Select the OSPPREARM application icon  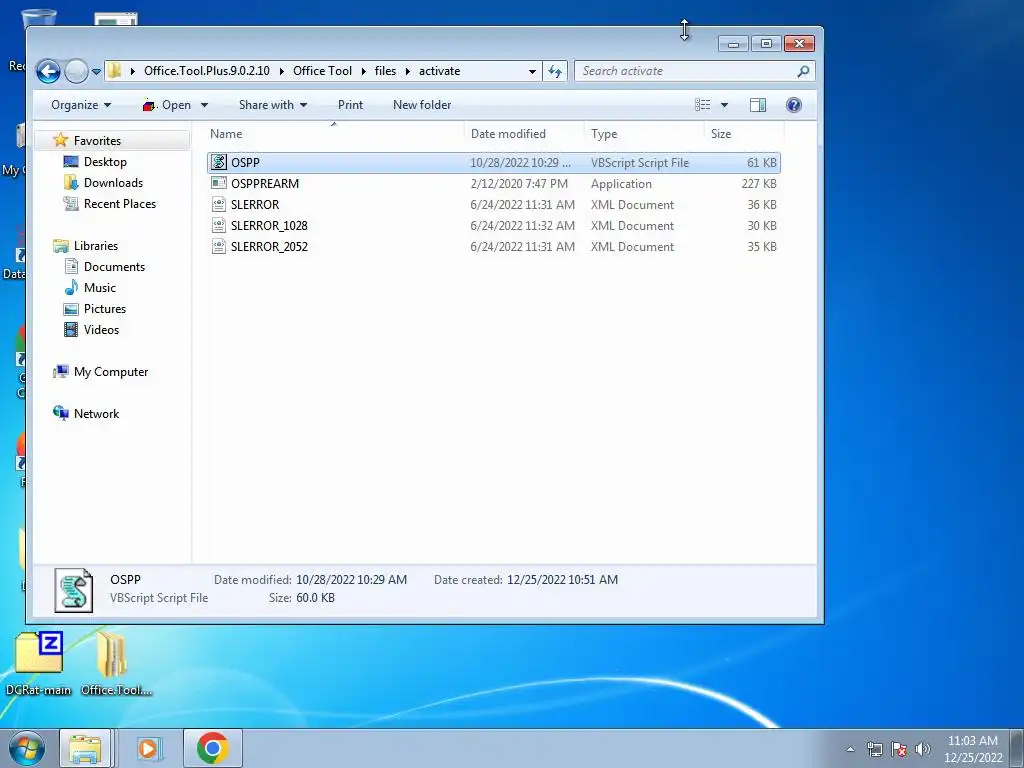pos(219,183)
